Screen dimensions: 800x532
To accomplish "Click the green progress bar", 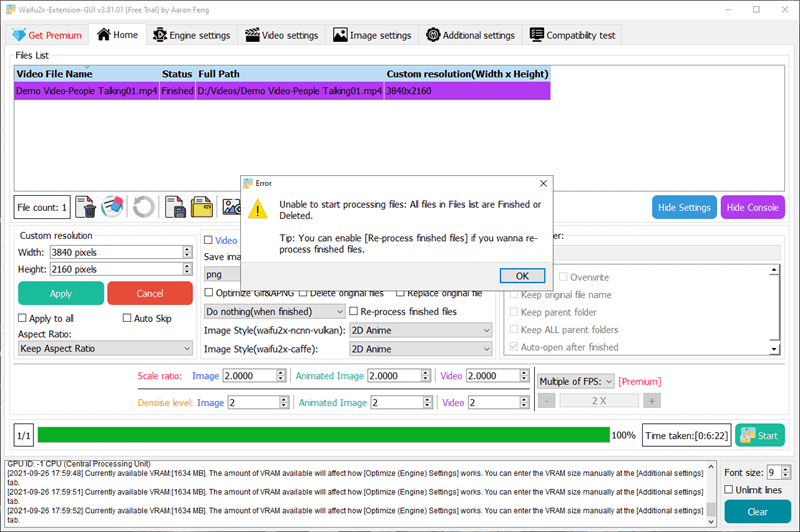I will coord(323,435).
